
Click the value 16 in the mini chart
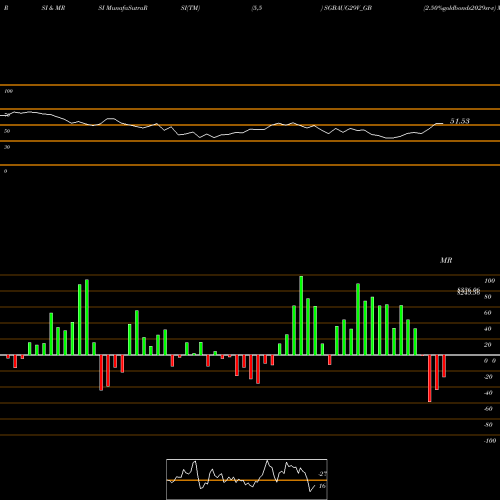click(x=322, y=486)
